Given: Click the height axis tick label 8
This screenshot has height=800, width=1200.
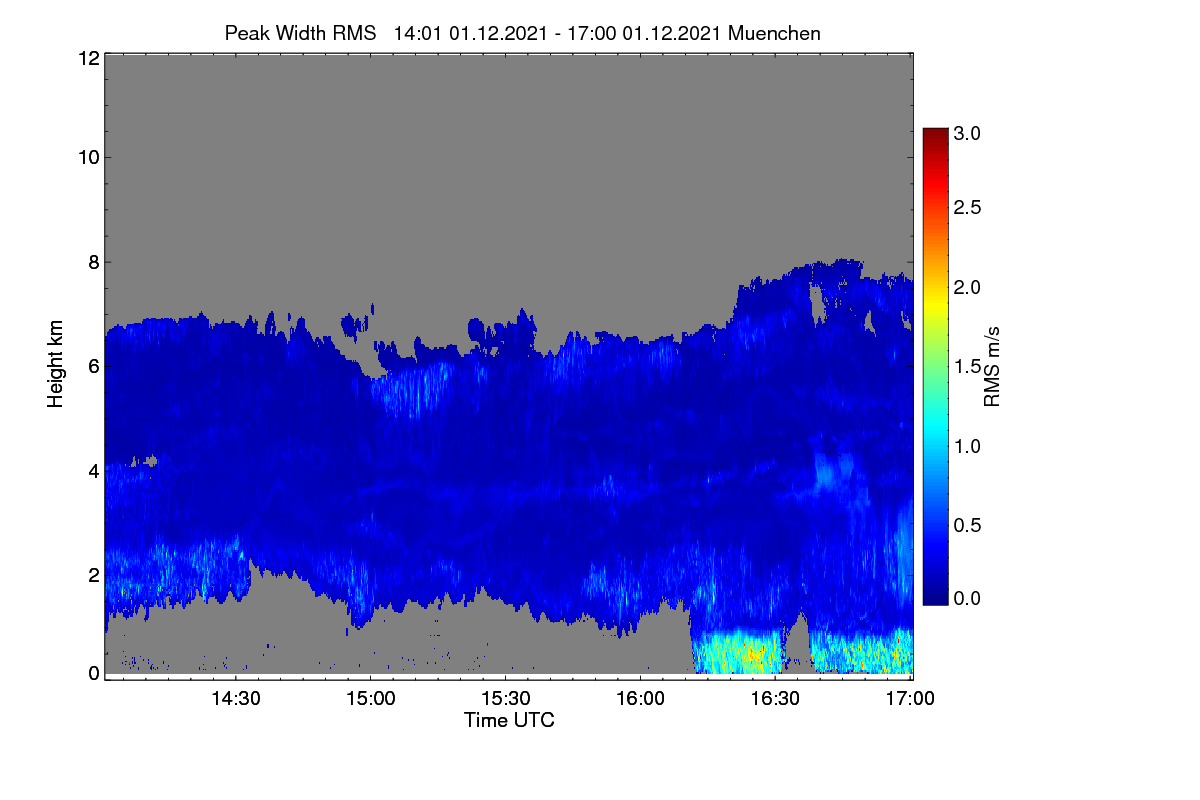Looking at the screenshot, I should [x=92, y=262].
